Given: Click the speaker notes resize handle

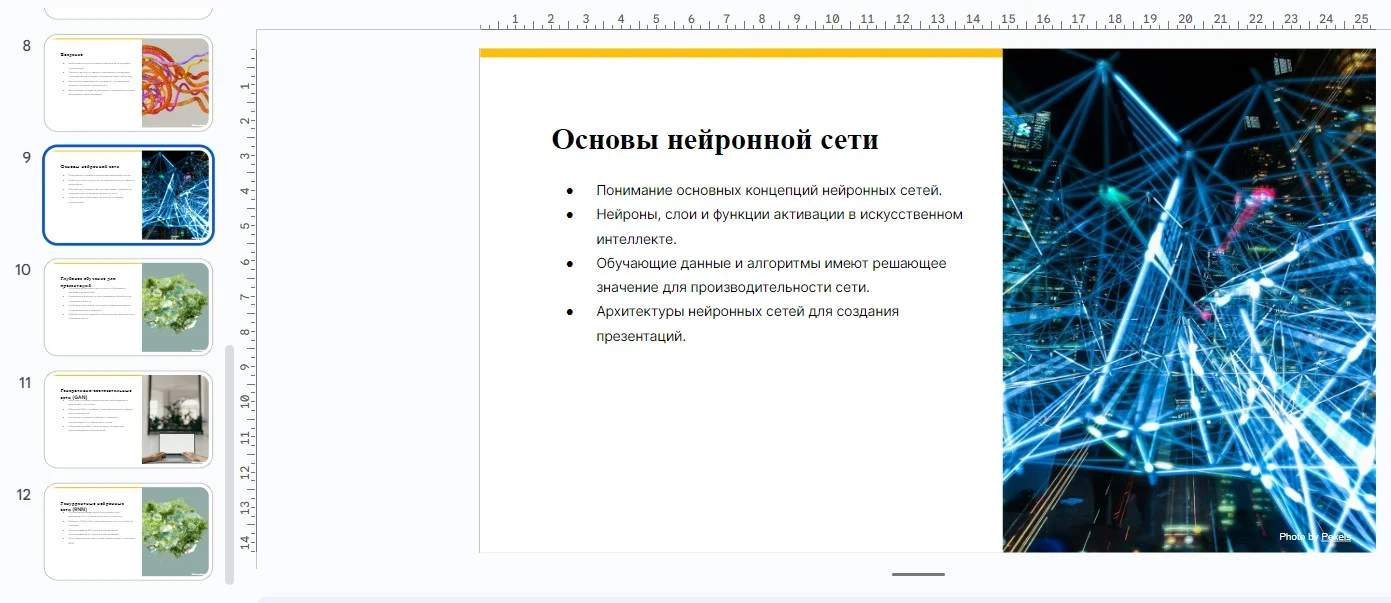Looking at the screenshot, I should pyautogui.click(x=917, y=576).
